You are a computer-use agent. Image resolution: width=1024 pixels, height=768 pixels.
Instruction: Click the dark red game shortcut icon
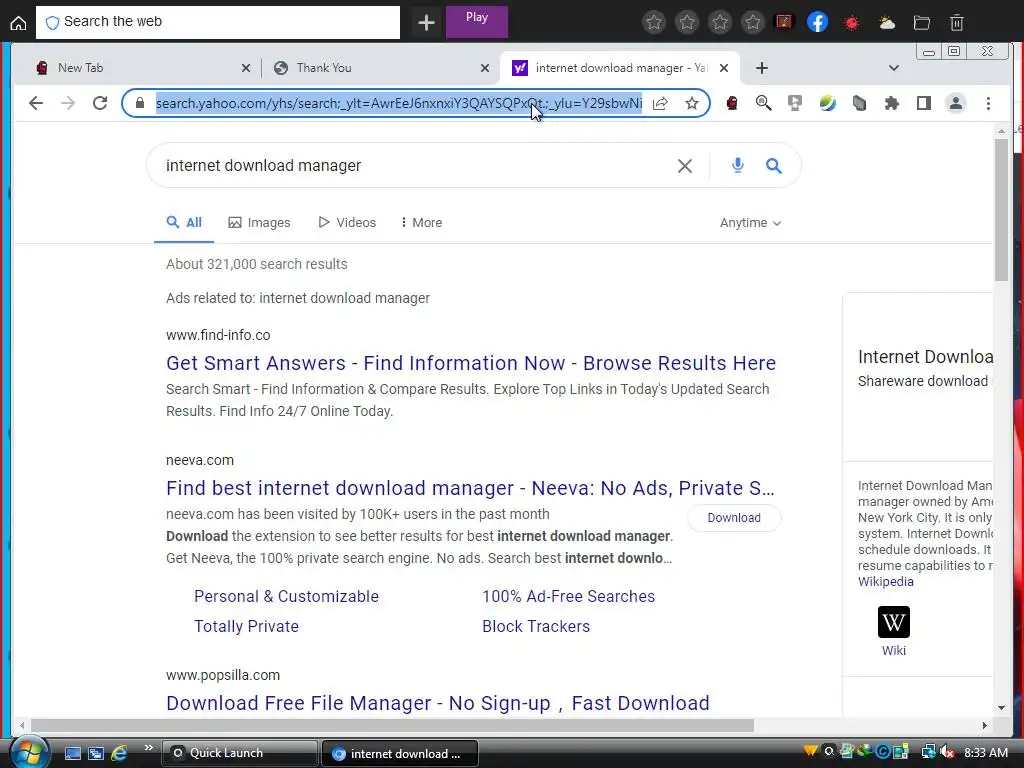click(x=784, y=22)
